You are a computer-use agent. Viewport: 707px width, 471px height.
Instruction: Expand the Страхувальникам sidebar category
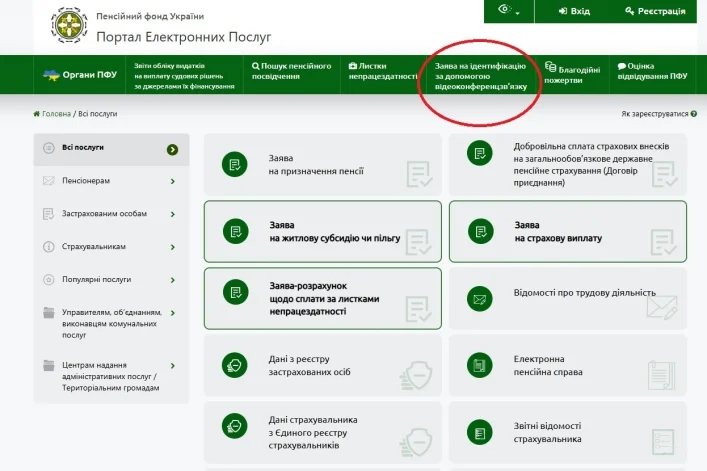tap(110, 246)
